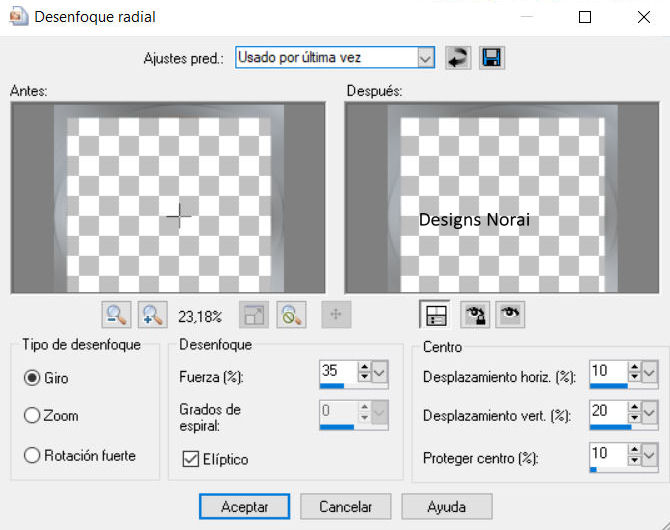Toggle the show/hide previews layout icon
The width and height of the screenshot is (670, 530).
click(435, 315)
